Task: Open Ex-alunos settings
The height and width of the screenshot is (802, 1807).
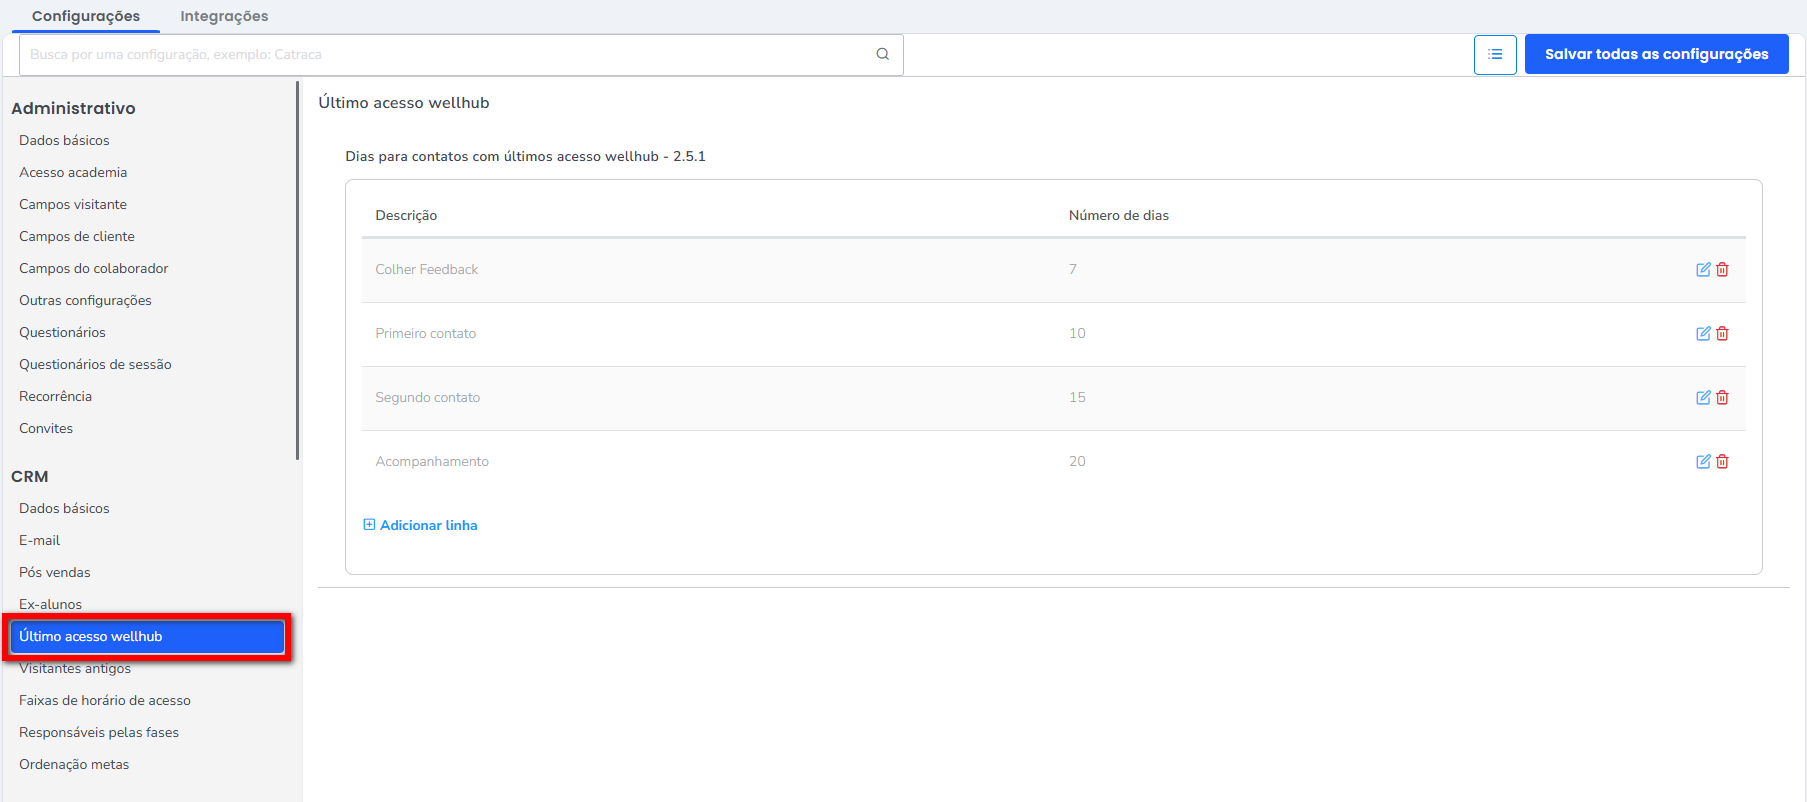Action: pos(50,604)
